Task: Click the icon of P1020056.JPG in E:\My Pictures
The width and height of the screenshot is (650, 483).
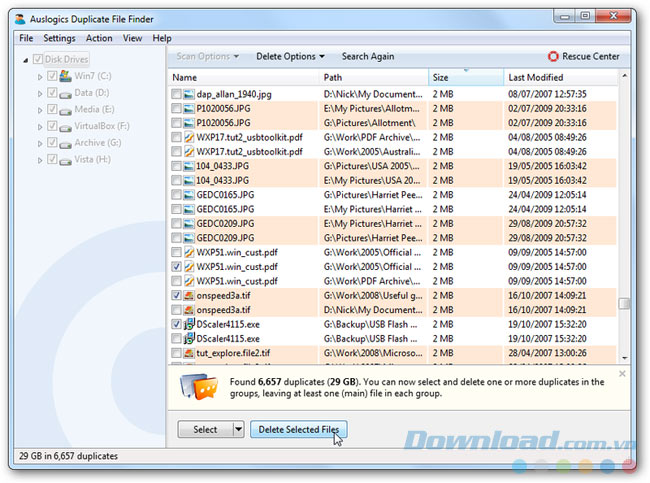Action: (189, 109)
